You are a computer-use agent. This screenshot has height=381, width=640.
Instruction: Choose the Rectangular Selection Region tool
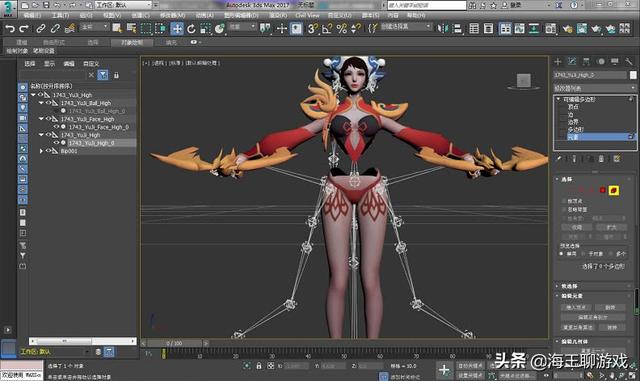(146, 29)
